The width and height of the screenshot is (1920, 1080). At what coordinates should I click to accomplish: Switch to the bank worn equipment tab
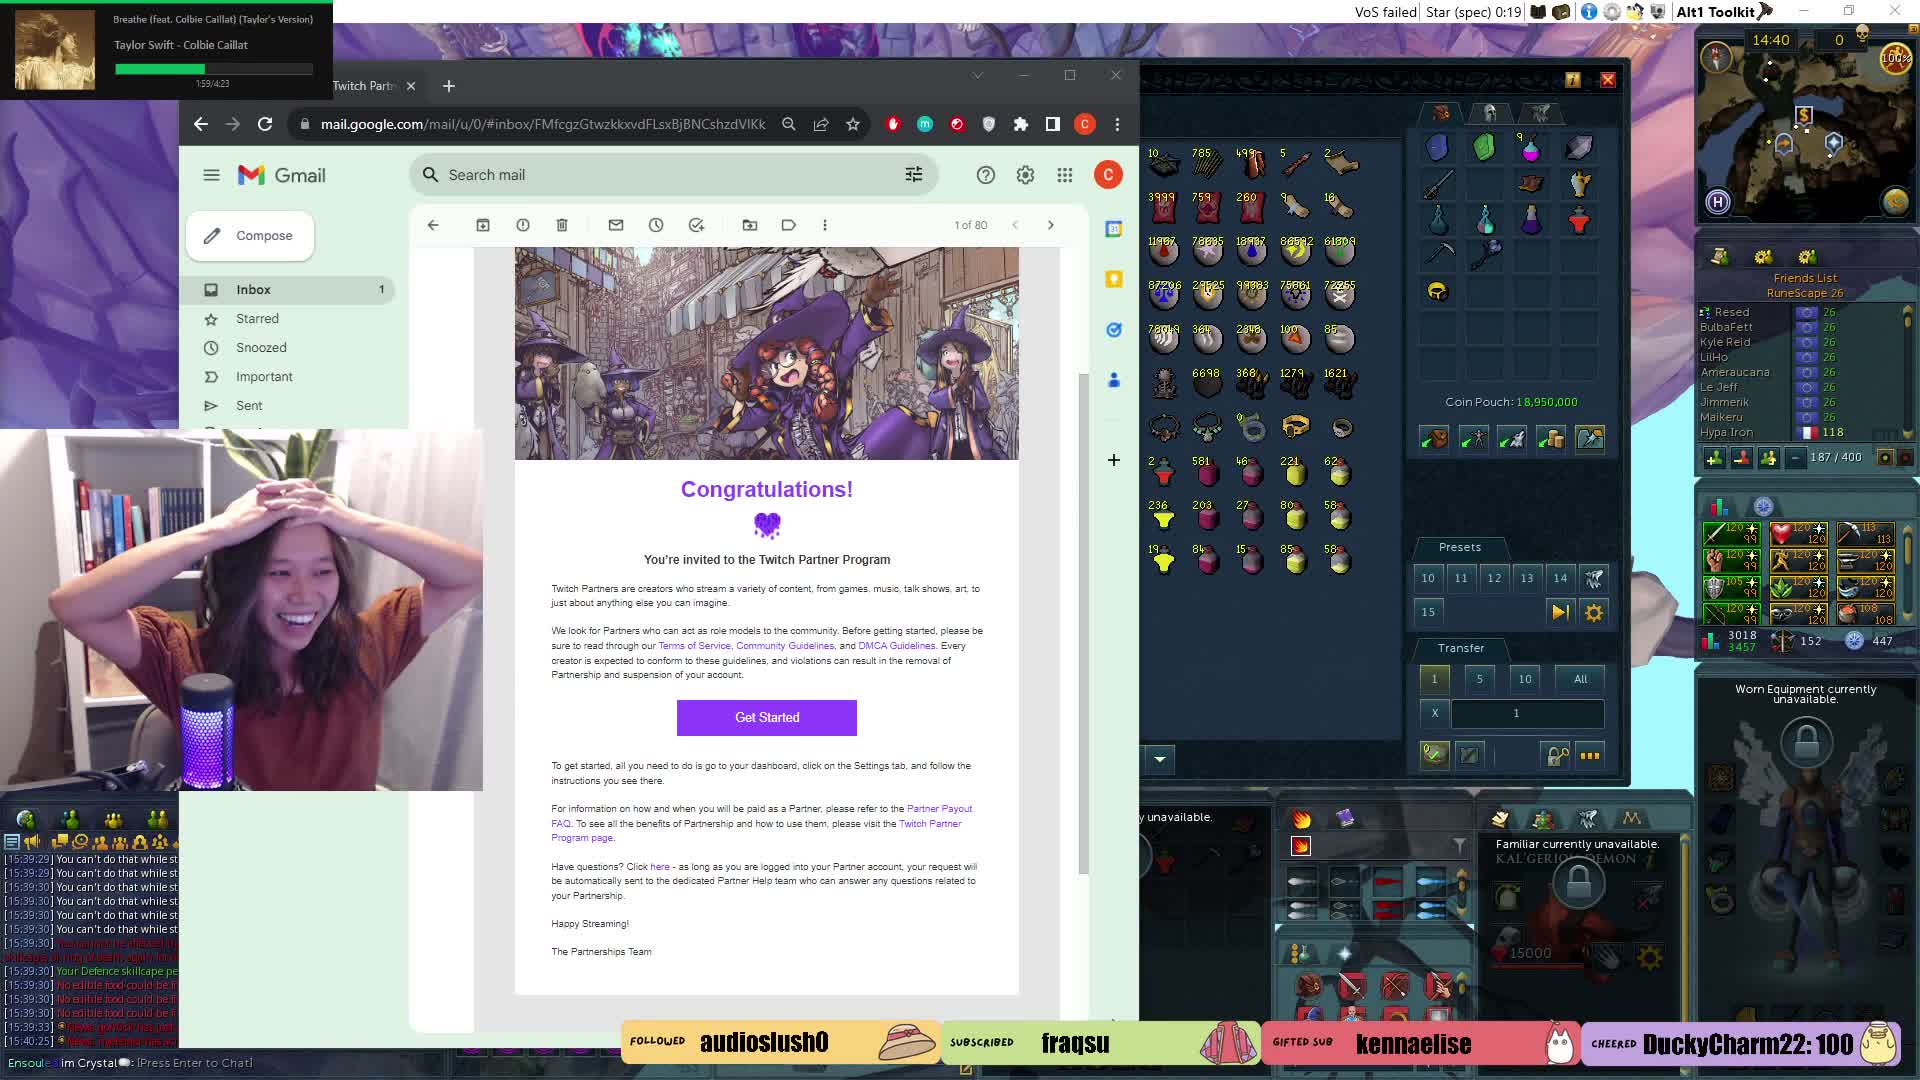tap(1491, 113)
